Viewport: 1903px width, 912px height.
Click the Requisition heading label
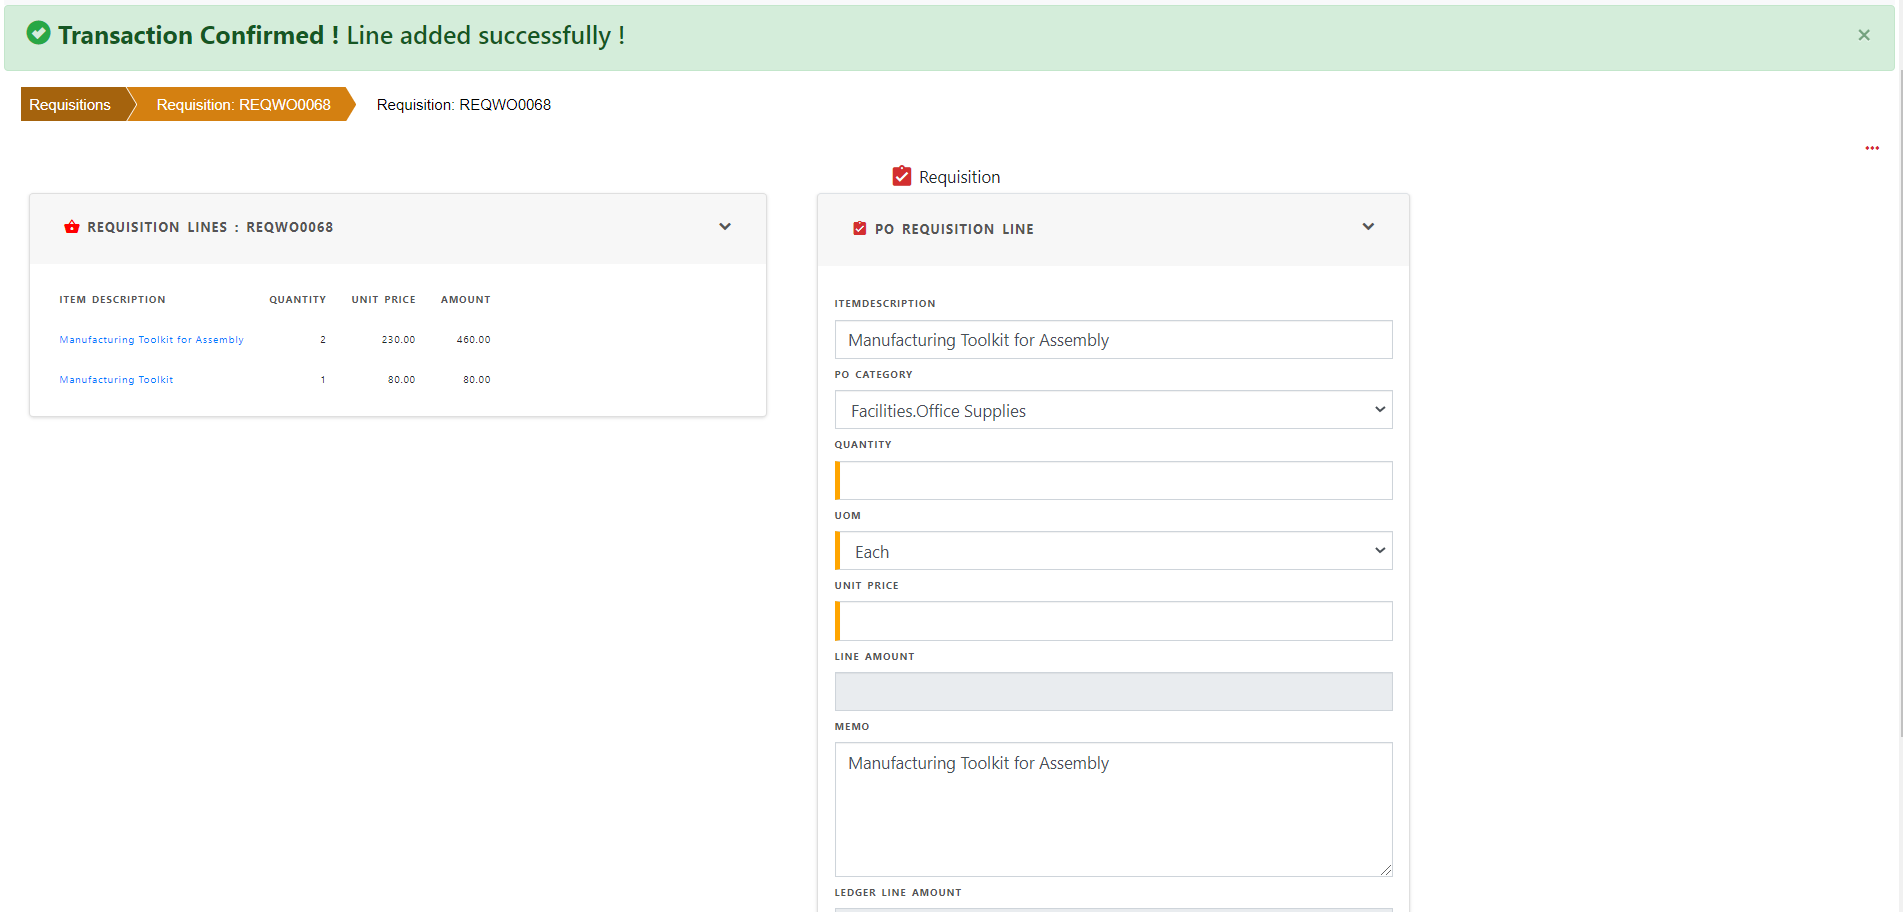tap(959, 177)
